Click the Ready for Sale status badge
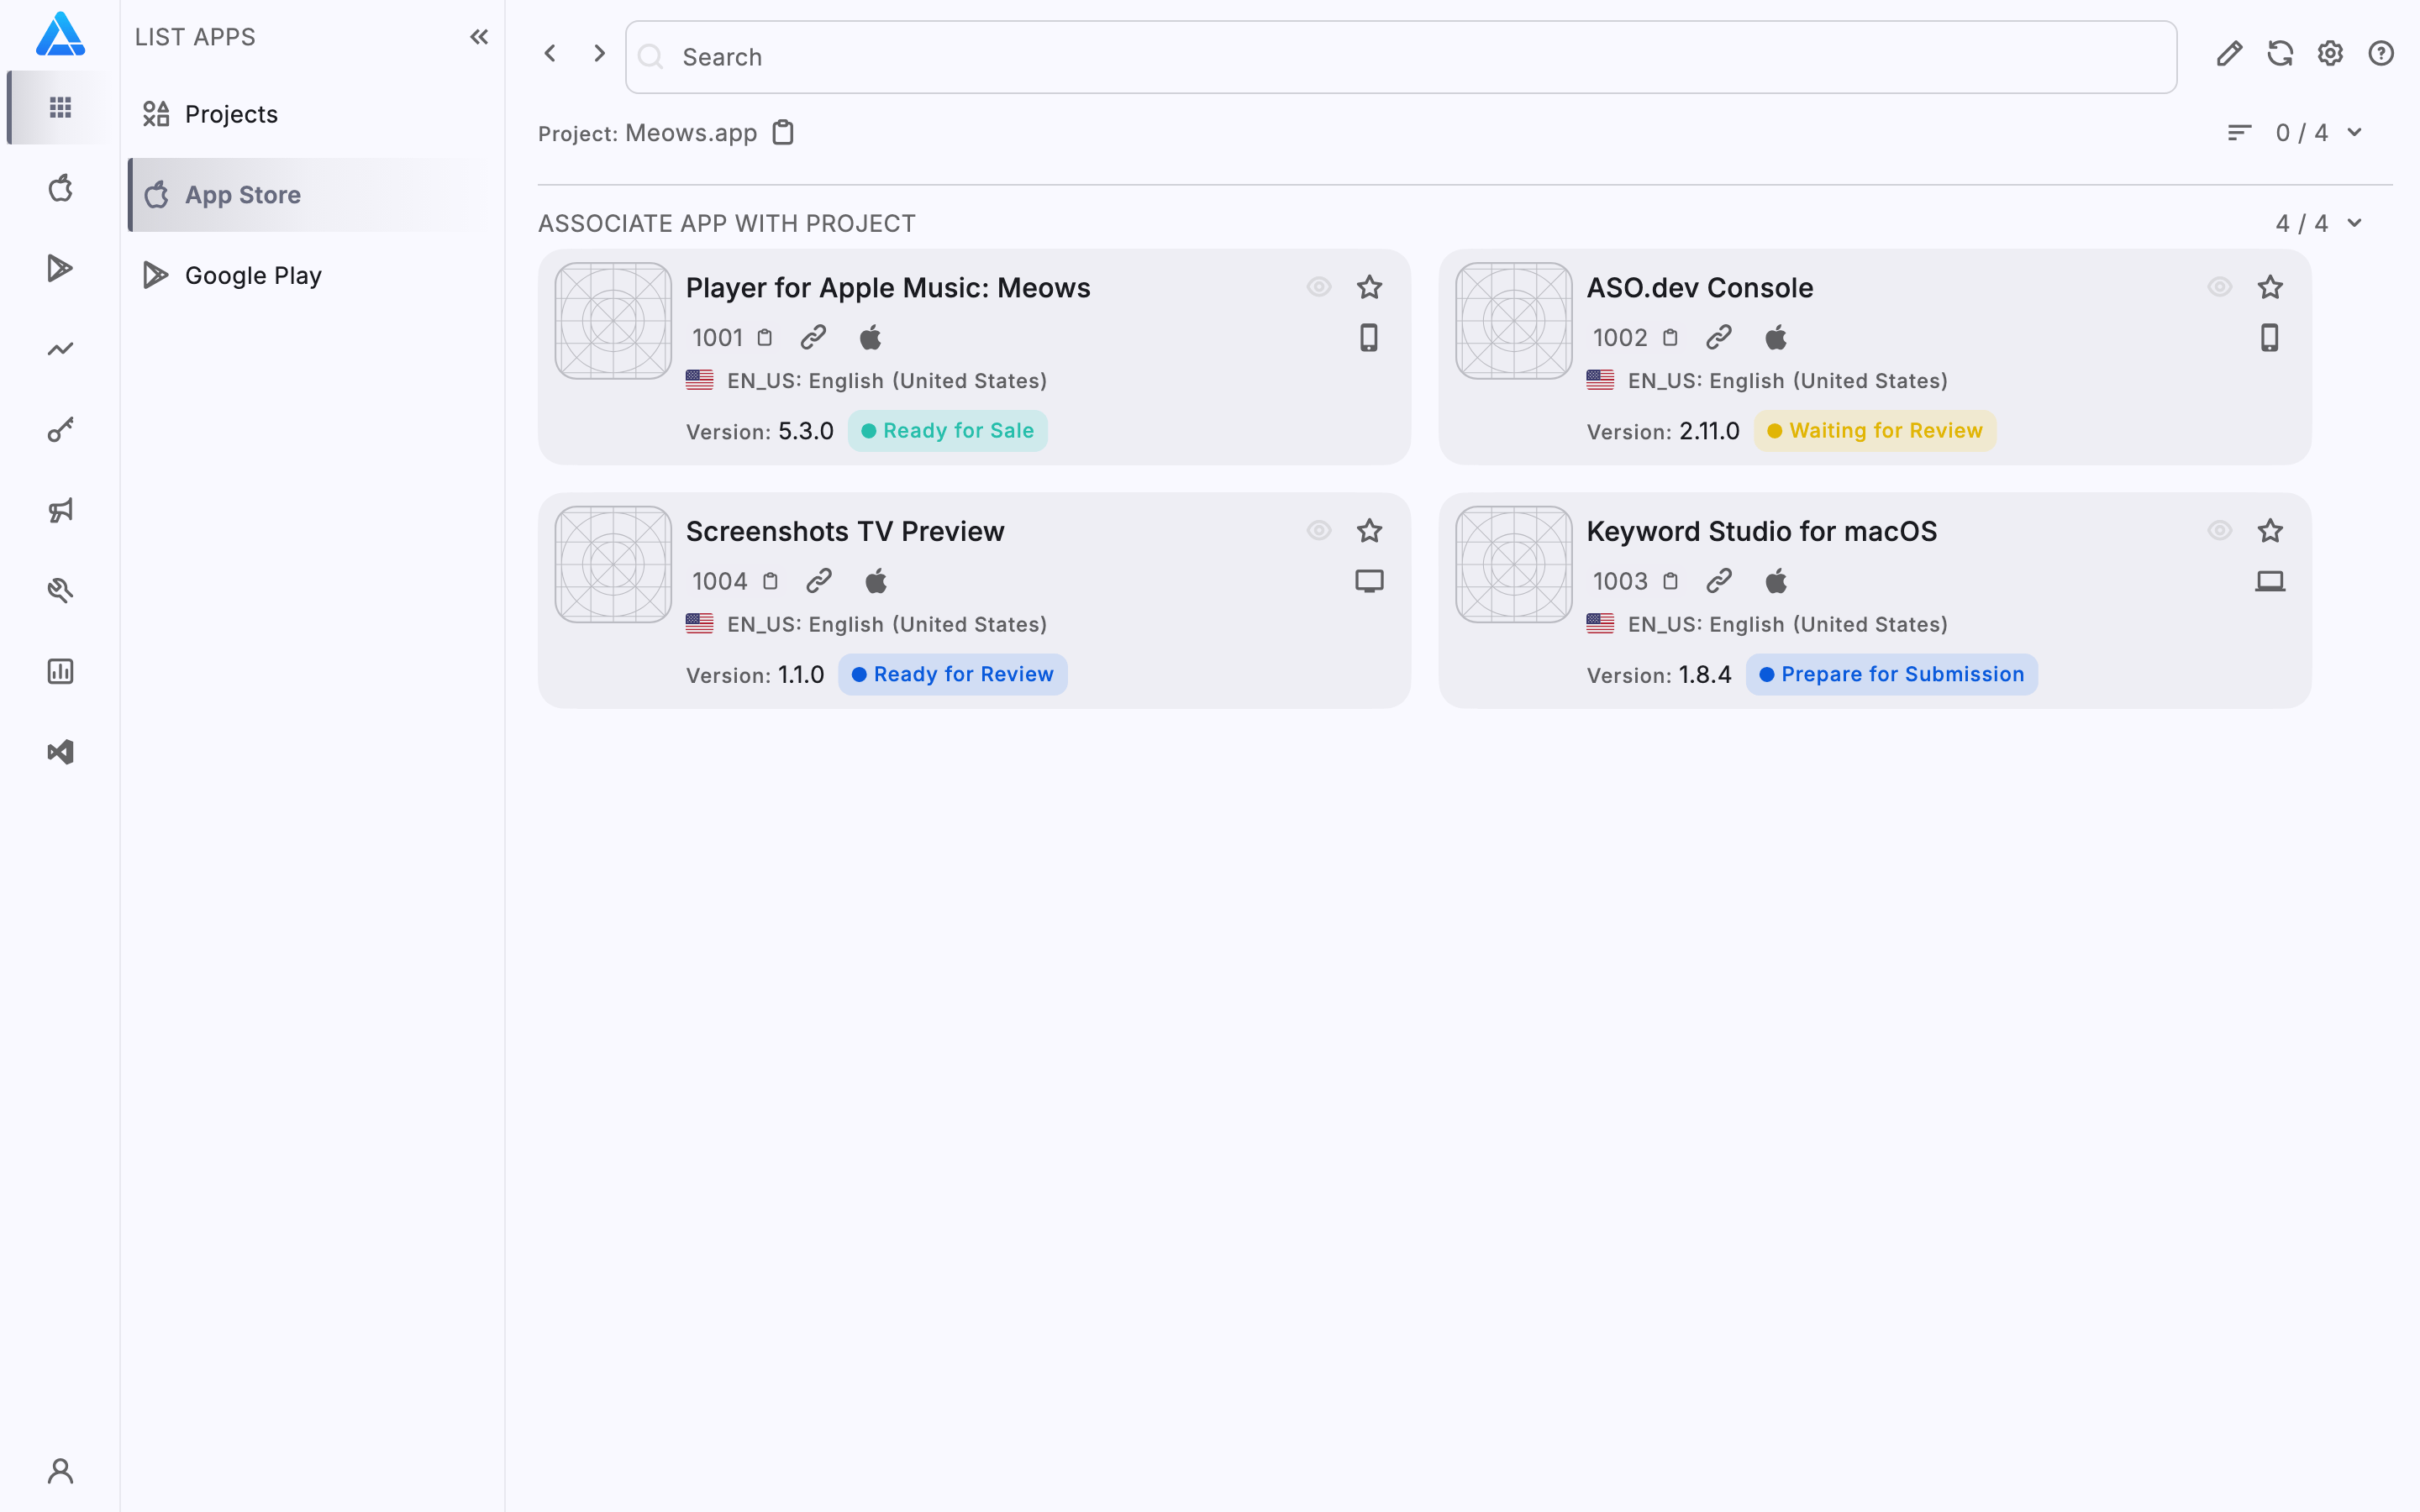 947,431
